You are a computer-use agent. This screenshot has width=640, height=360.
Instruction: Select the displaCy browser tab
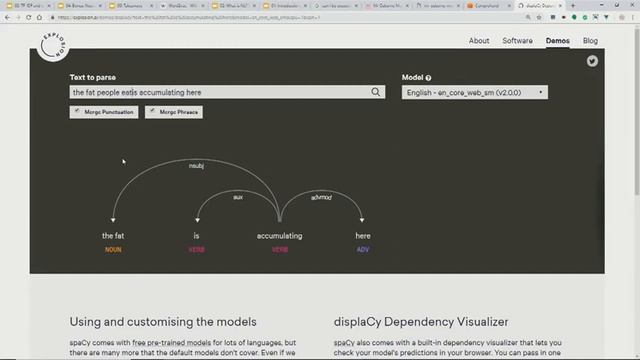(539, 6)
